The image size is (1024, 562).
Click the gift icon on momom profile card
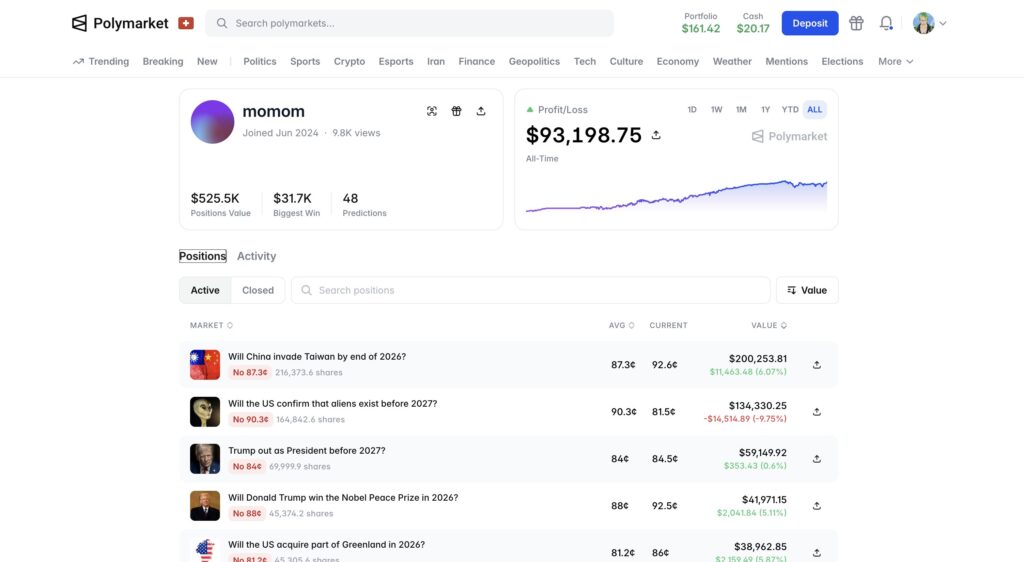[x=456, y=111]
